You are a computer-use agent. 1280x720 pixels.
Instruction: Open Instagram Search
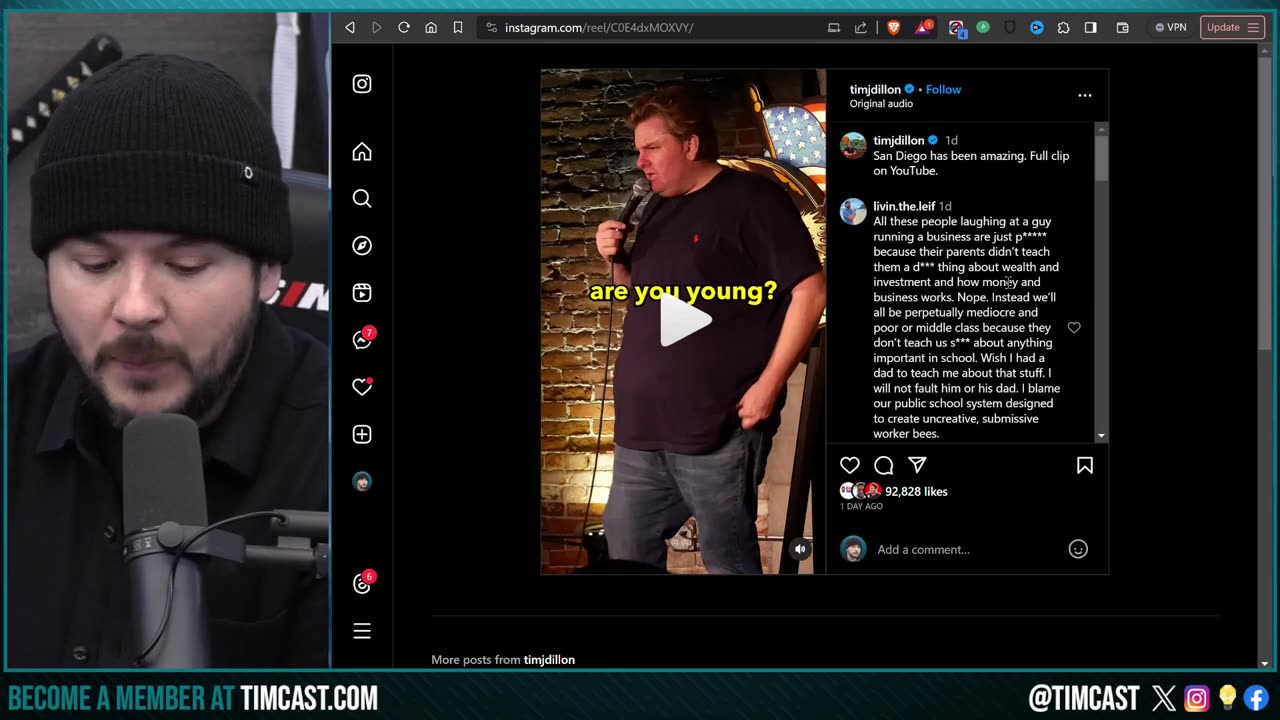coord(362,199)
